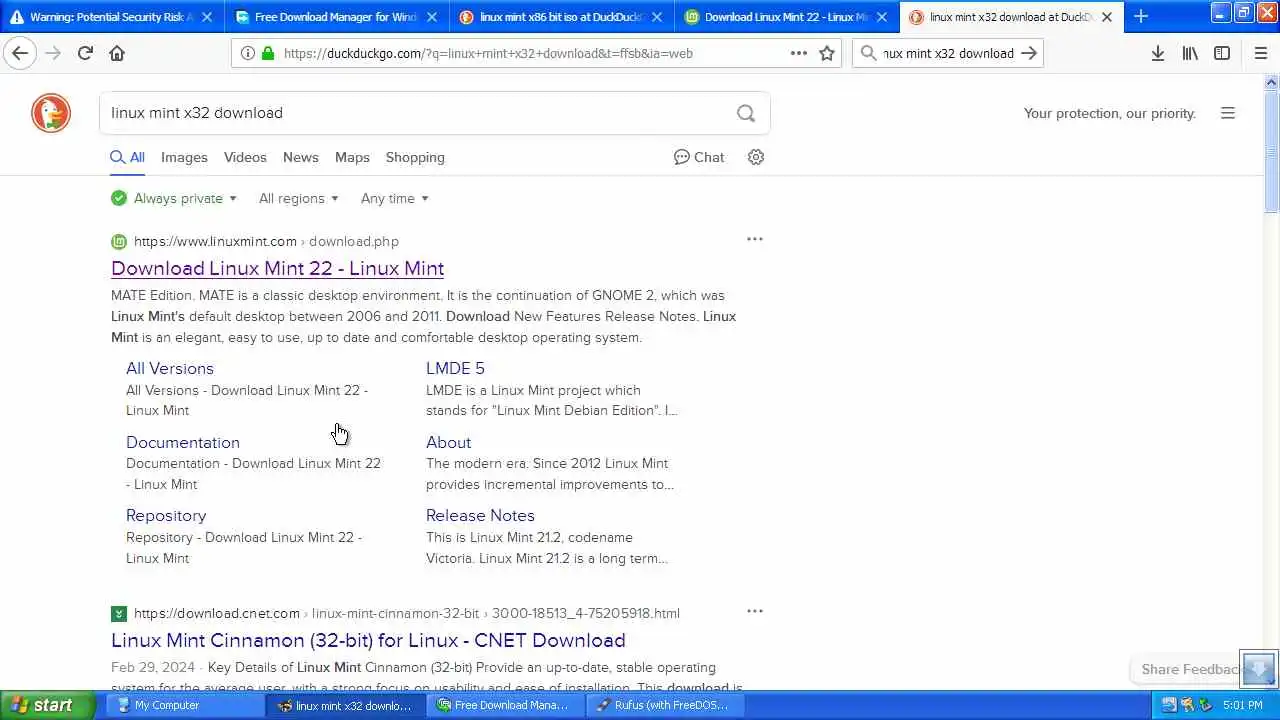Select the Maps search category
Image resolution: width=1280 pixels, height=720 pixels.
click(352, 157)
